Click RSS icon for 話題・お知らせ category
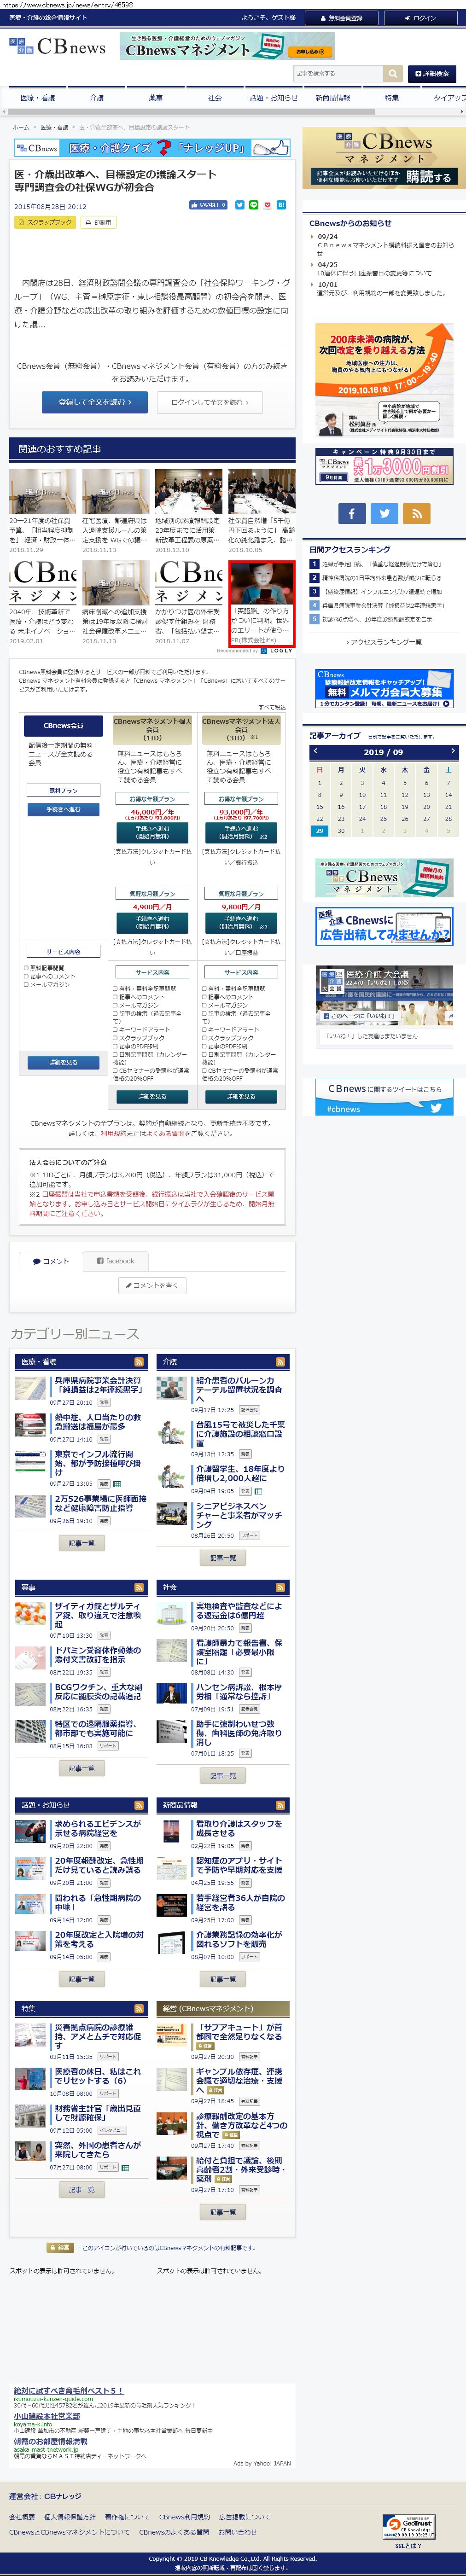The height and width of the screenshot is (2576, 466). [x=139, y=1805]
